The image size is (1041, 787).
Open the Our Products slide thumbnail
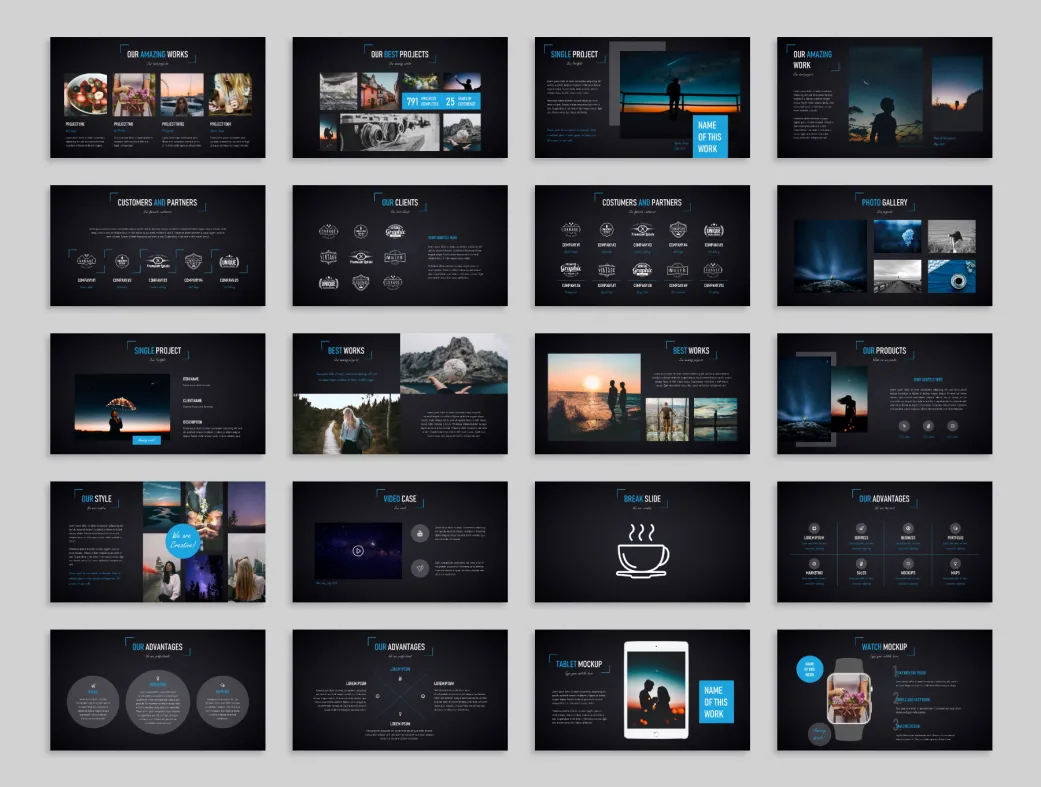(x=884, y=394)
